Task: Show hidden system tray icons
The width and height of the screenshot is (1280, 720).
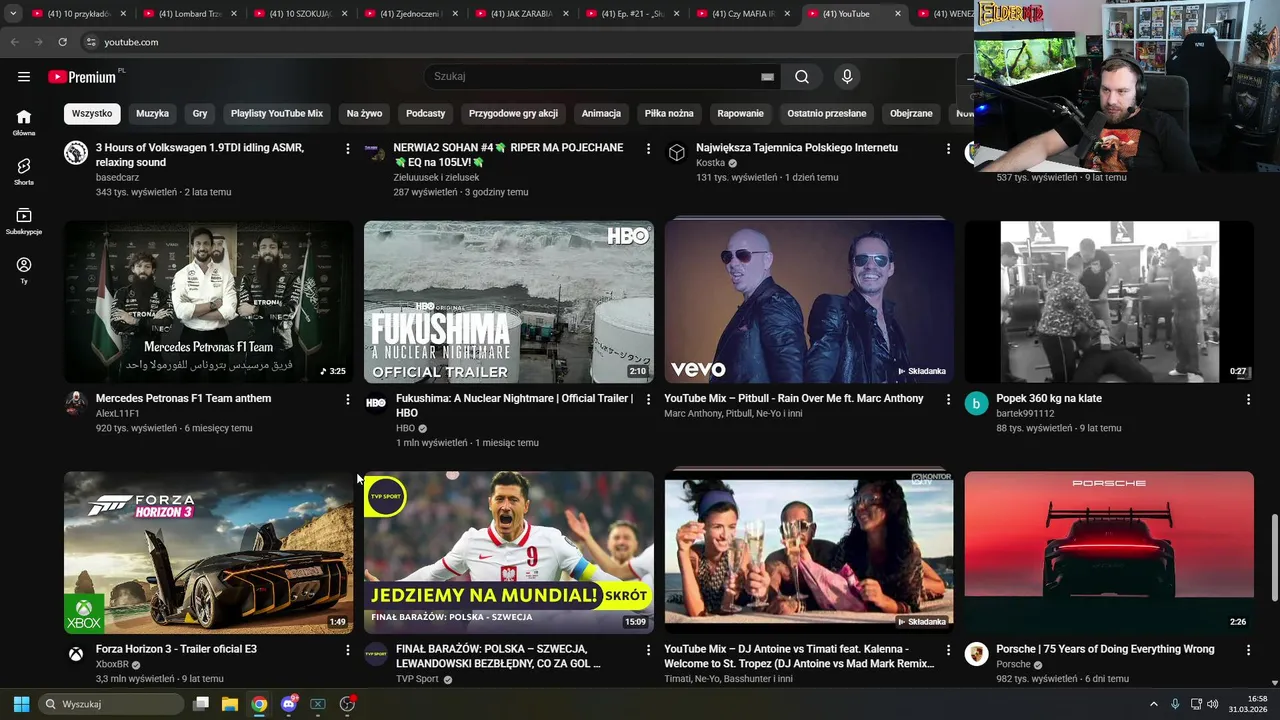Action: (x=1153, y=704)
